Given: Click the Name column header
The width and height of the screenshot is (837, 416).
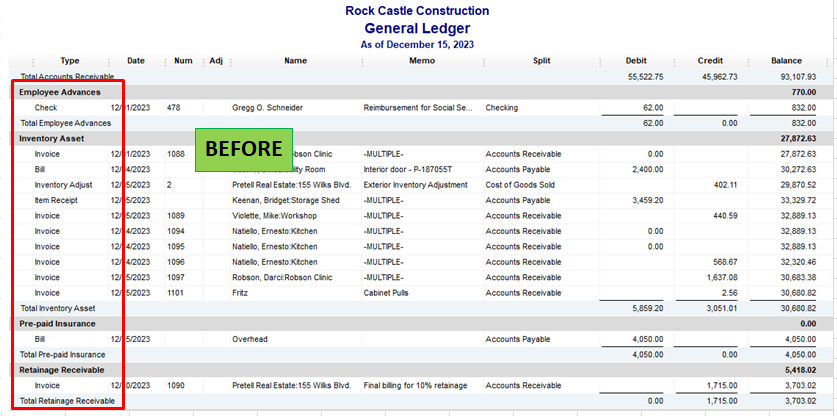Looking at the screenshot, I should click(x=296, y=61).
